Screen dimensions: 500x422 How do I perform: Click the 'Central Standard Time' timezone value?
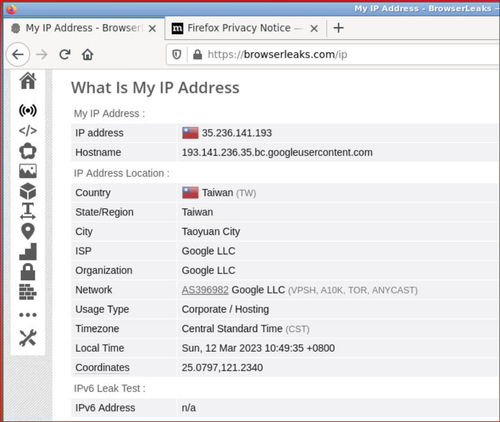(x=232, y=329)
